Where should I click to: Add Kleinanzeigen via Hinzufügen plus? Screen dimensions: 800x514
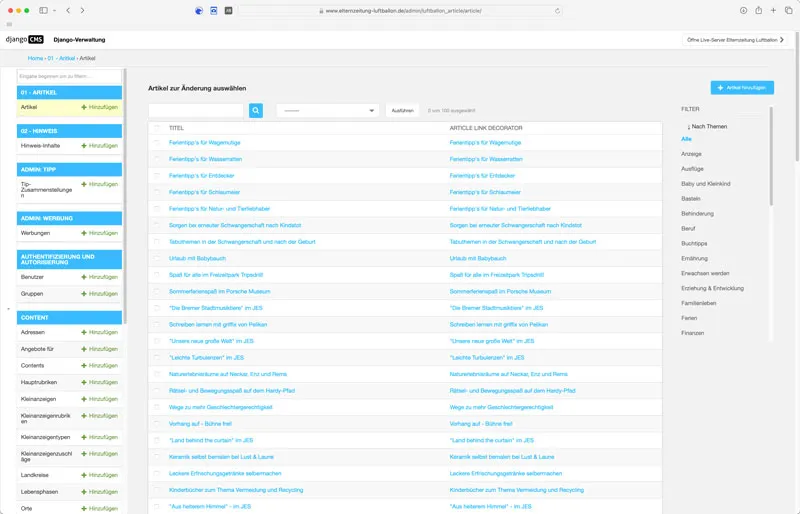click(99, 399)
